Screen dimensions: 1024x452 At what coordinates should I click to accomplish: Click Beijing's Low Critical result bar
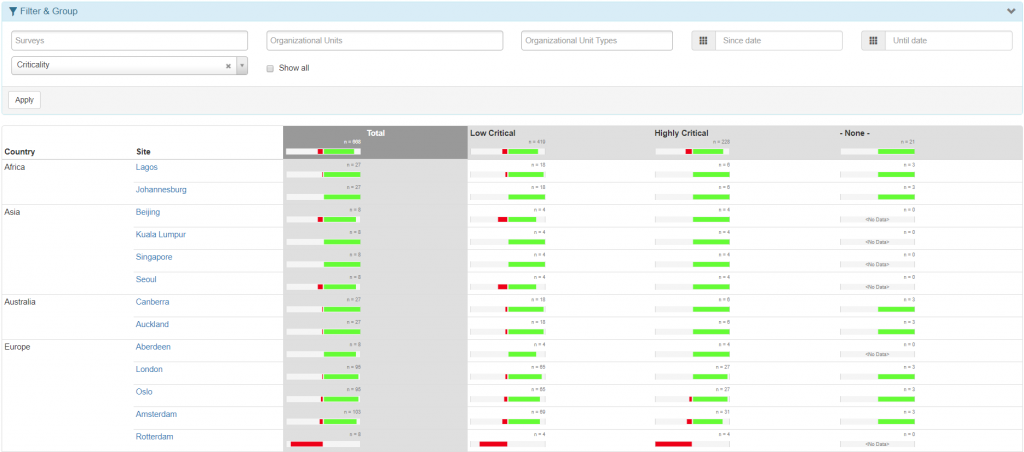[x=516, y=219]
